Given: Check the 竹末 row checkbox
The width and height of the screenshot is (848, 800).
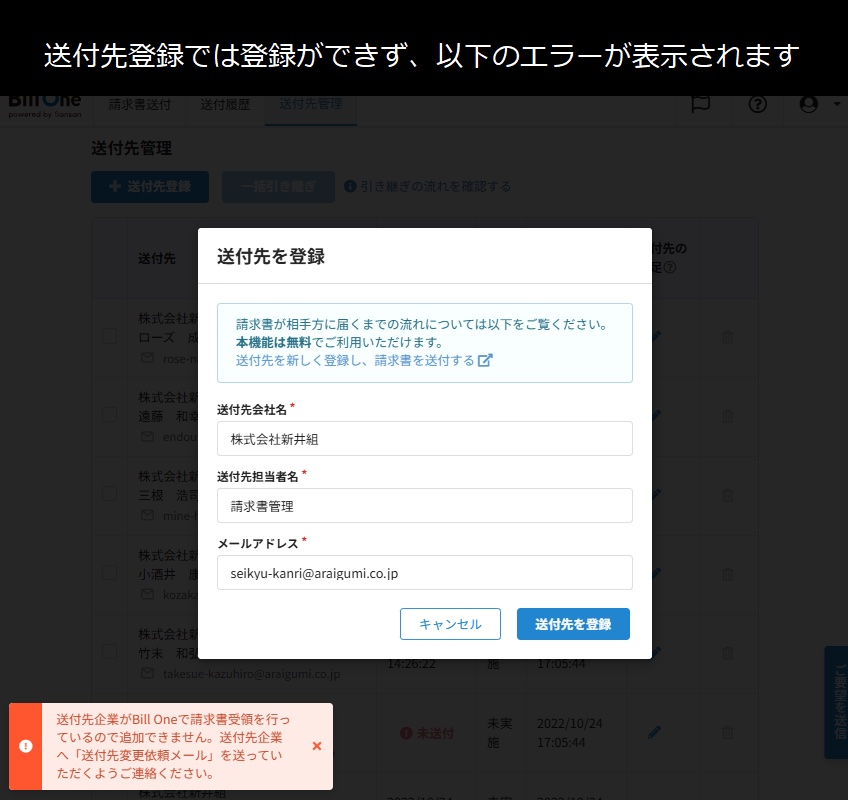Looking at the screenshot, I should [x=110, y=652].
